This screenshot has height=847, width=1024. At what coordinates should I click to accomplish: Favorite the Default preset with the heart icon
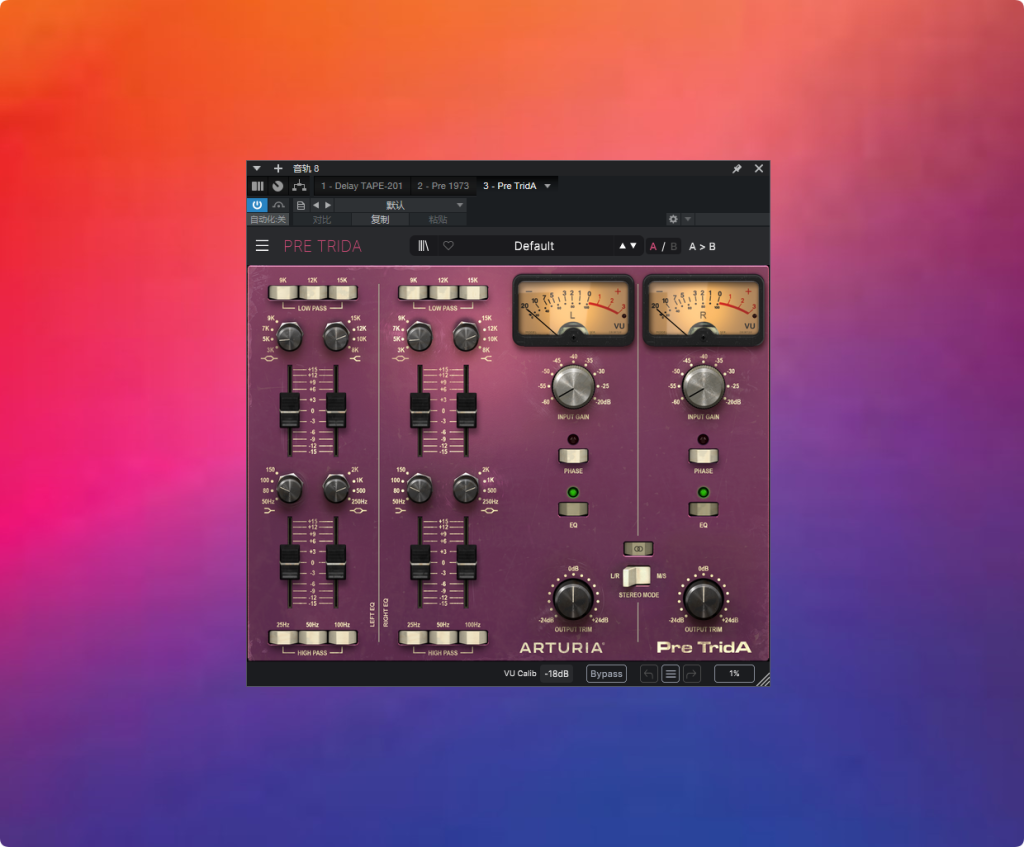pos(449,246)
